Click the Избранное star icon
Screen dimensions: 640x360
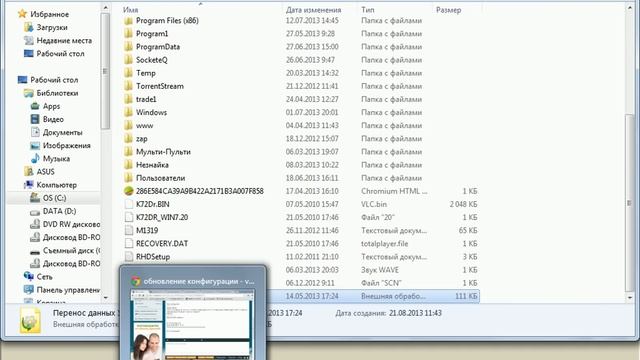point(22,14)
